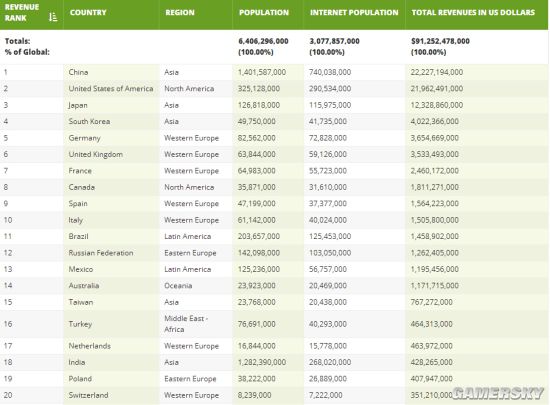Select the Japan row country name

78,105
